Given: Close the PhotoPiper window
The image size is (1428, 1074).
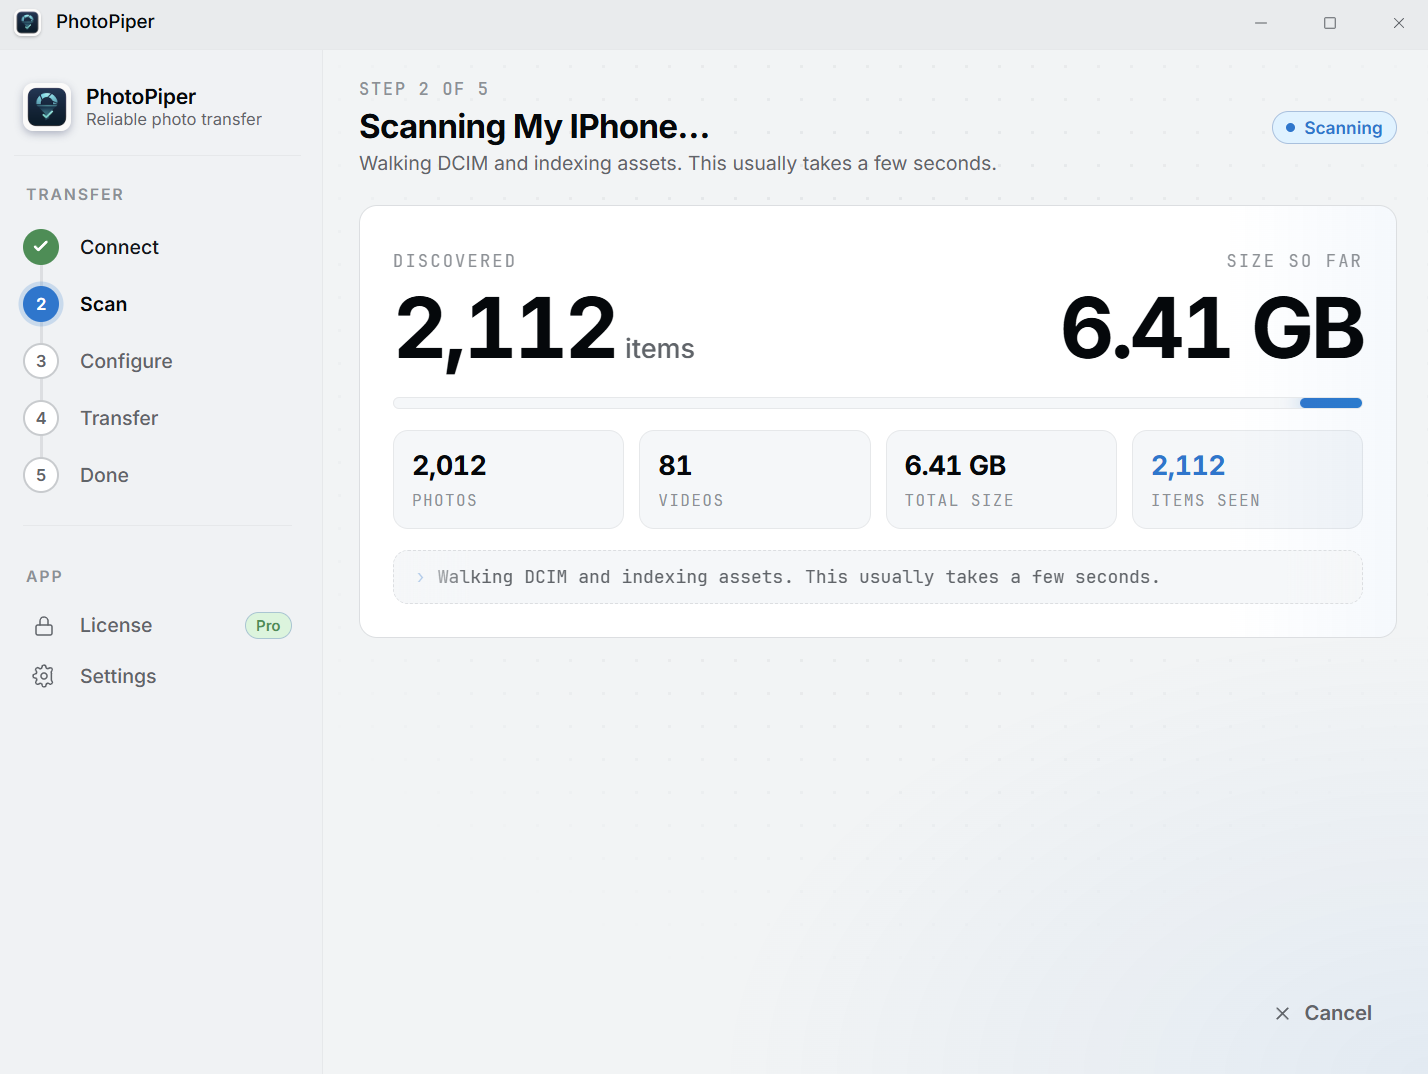Looking at the screenshot, I should [1399, 23].
